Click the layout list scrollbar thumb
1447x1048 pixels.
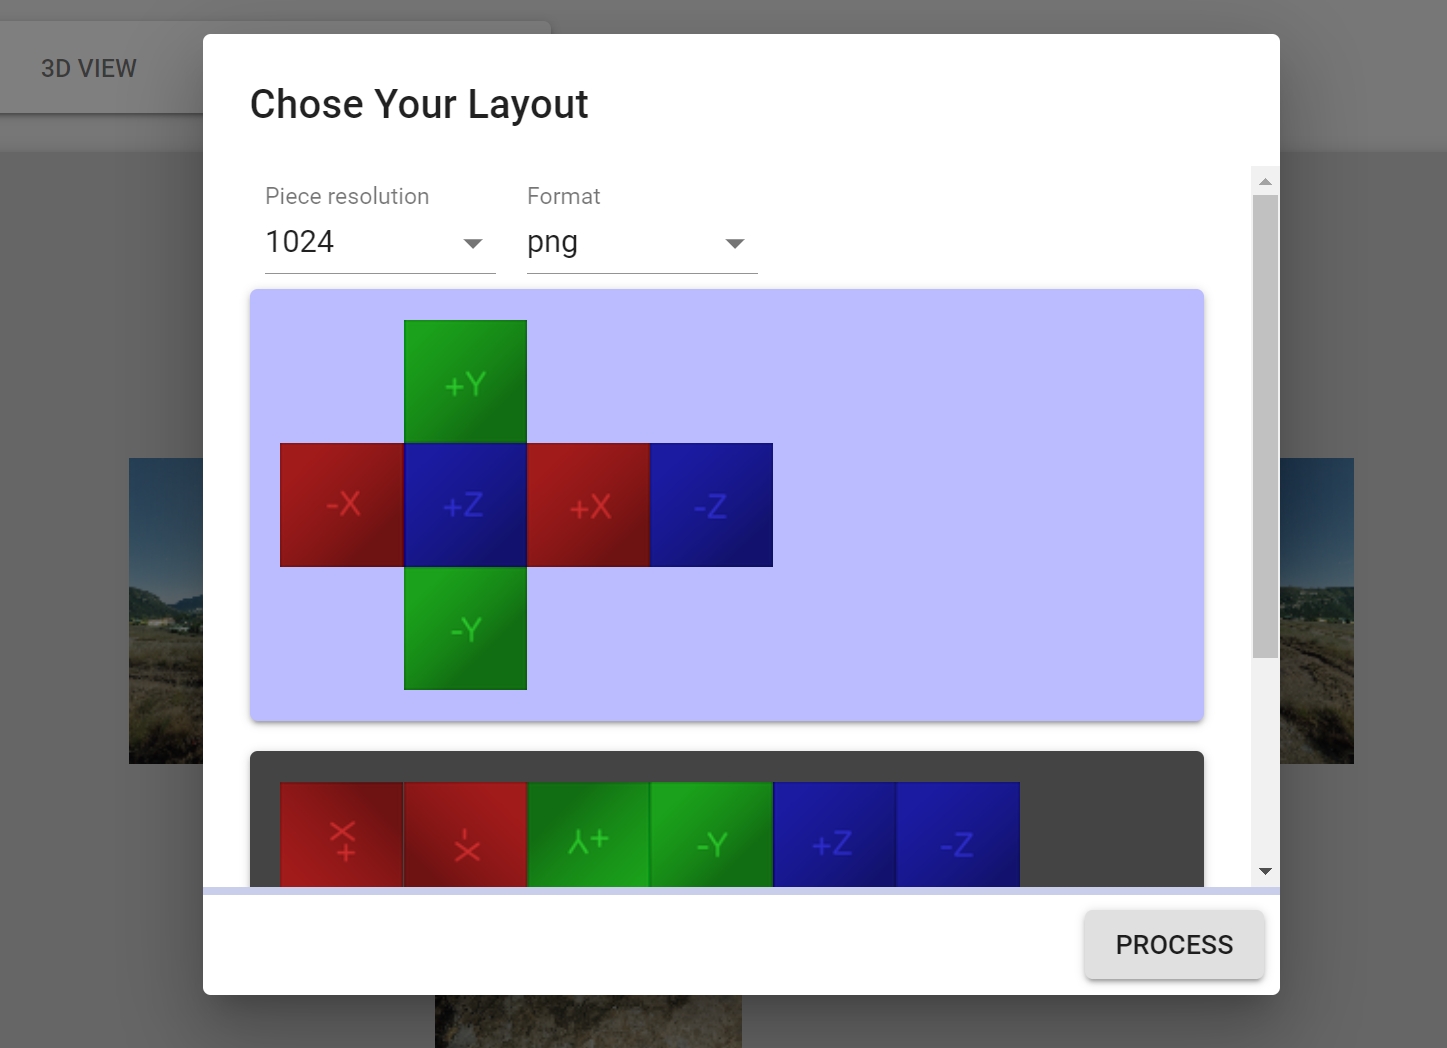pyautogui.click(x=1265, y=425)
